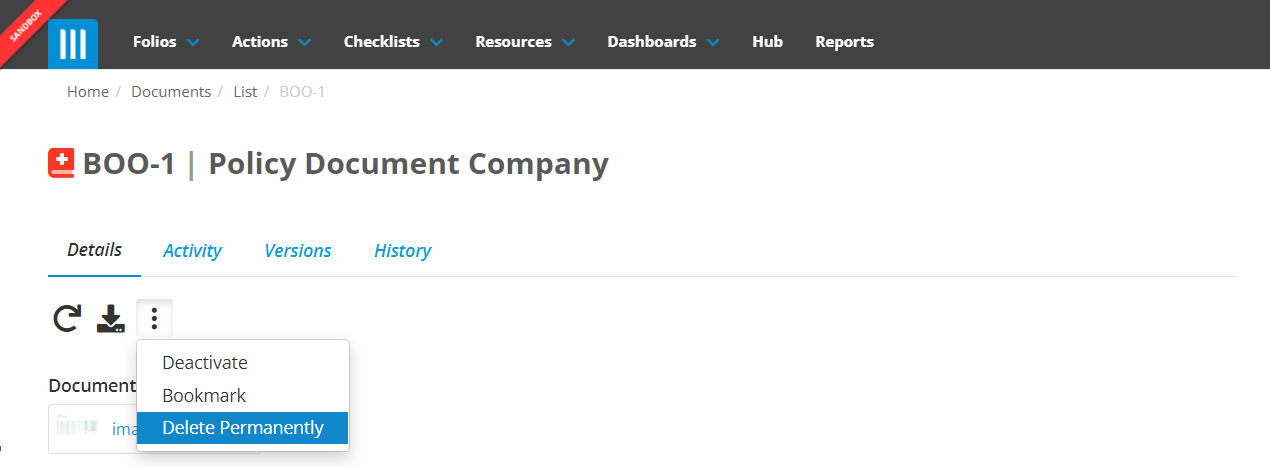1270x467 pixels.
Task: Open the document file thumbnail
Action: [x=76, y=428]
